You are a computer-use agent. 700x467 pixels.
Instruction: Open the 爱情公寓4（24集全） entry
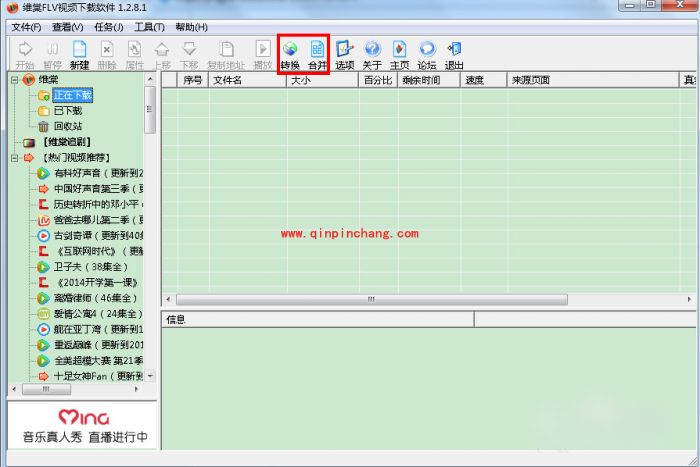point(98,314)
